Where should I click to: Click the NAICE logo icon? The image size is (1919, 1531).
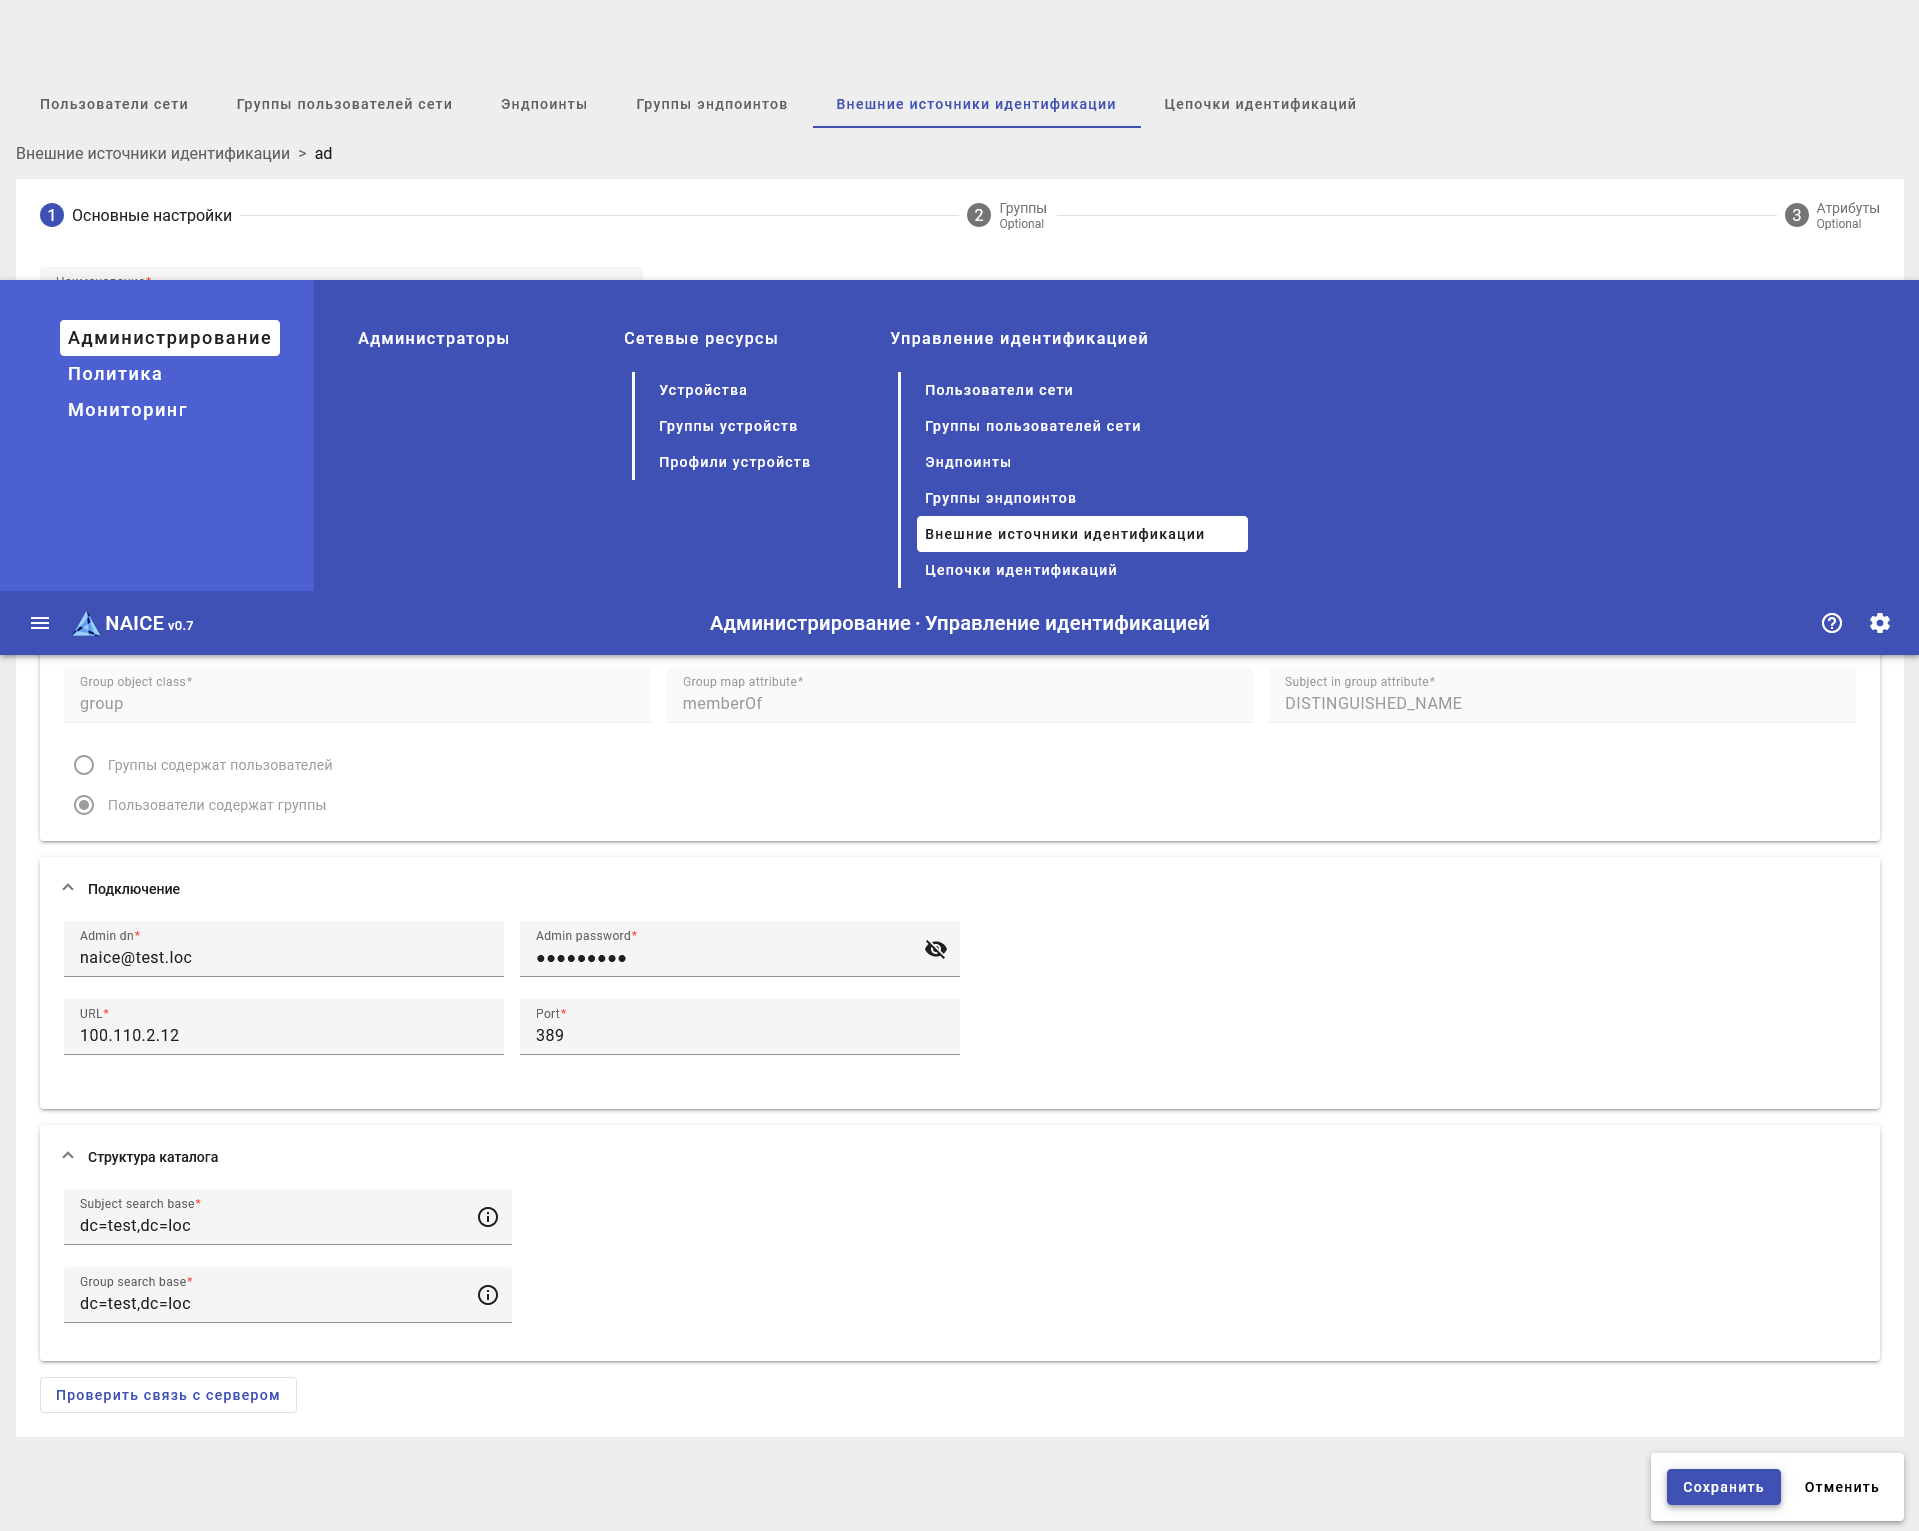pyautogui.click(x=87, y=623)
